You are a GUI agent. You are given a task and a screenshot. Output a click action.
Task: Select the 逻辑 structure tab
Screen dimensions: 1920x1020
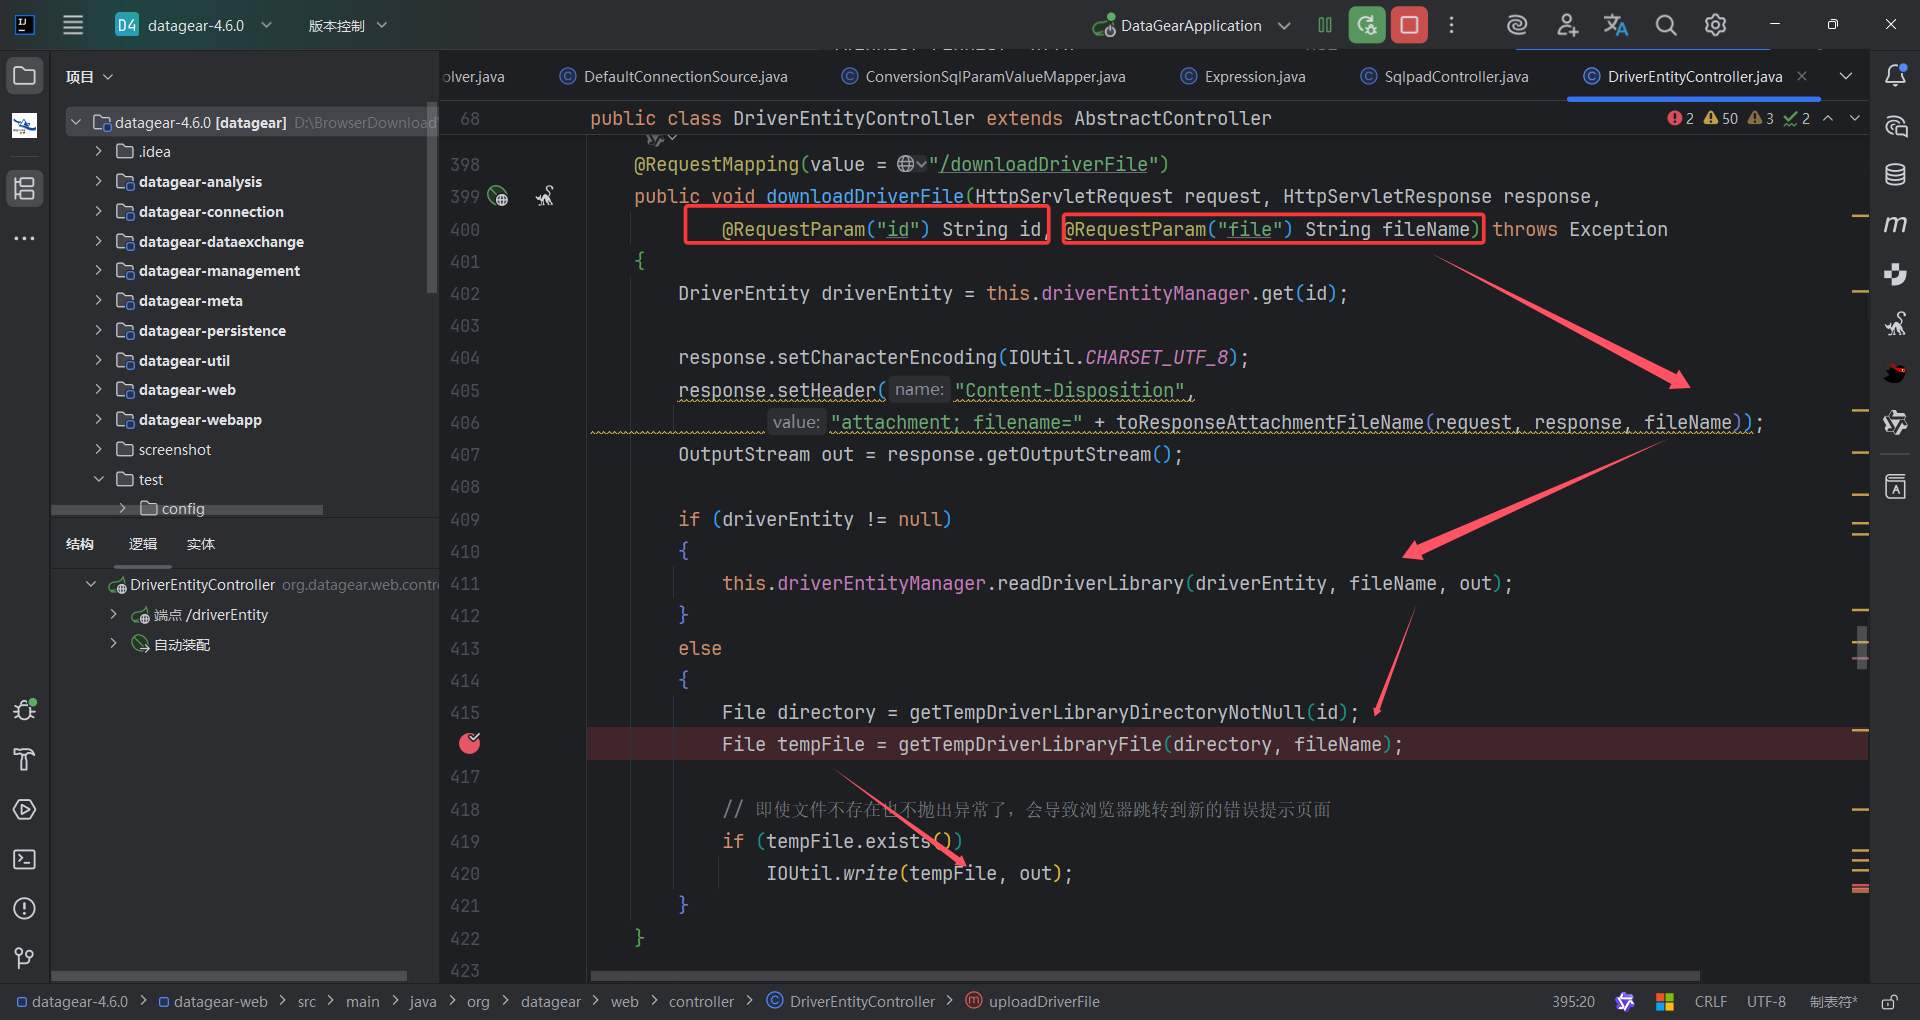[143, 544]
